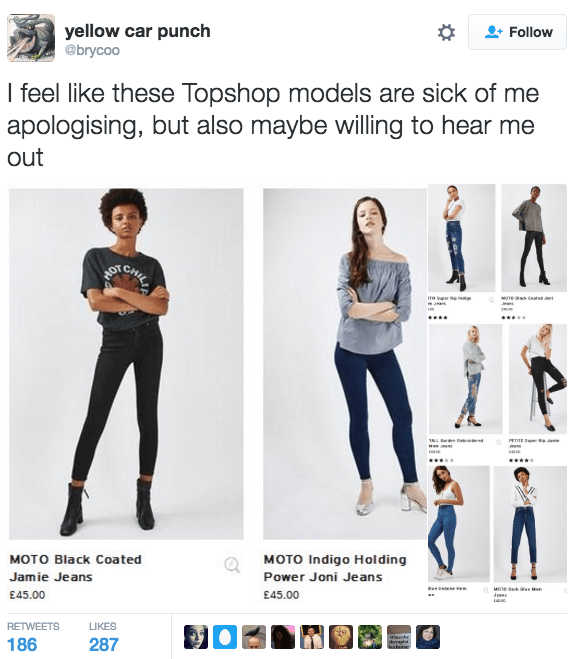588x659 pixels.
Task: Click the blue egg default avatar
Action: pos(225,636)
